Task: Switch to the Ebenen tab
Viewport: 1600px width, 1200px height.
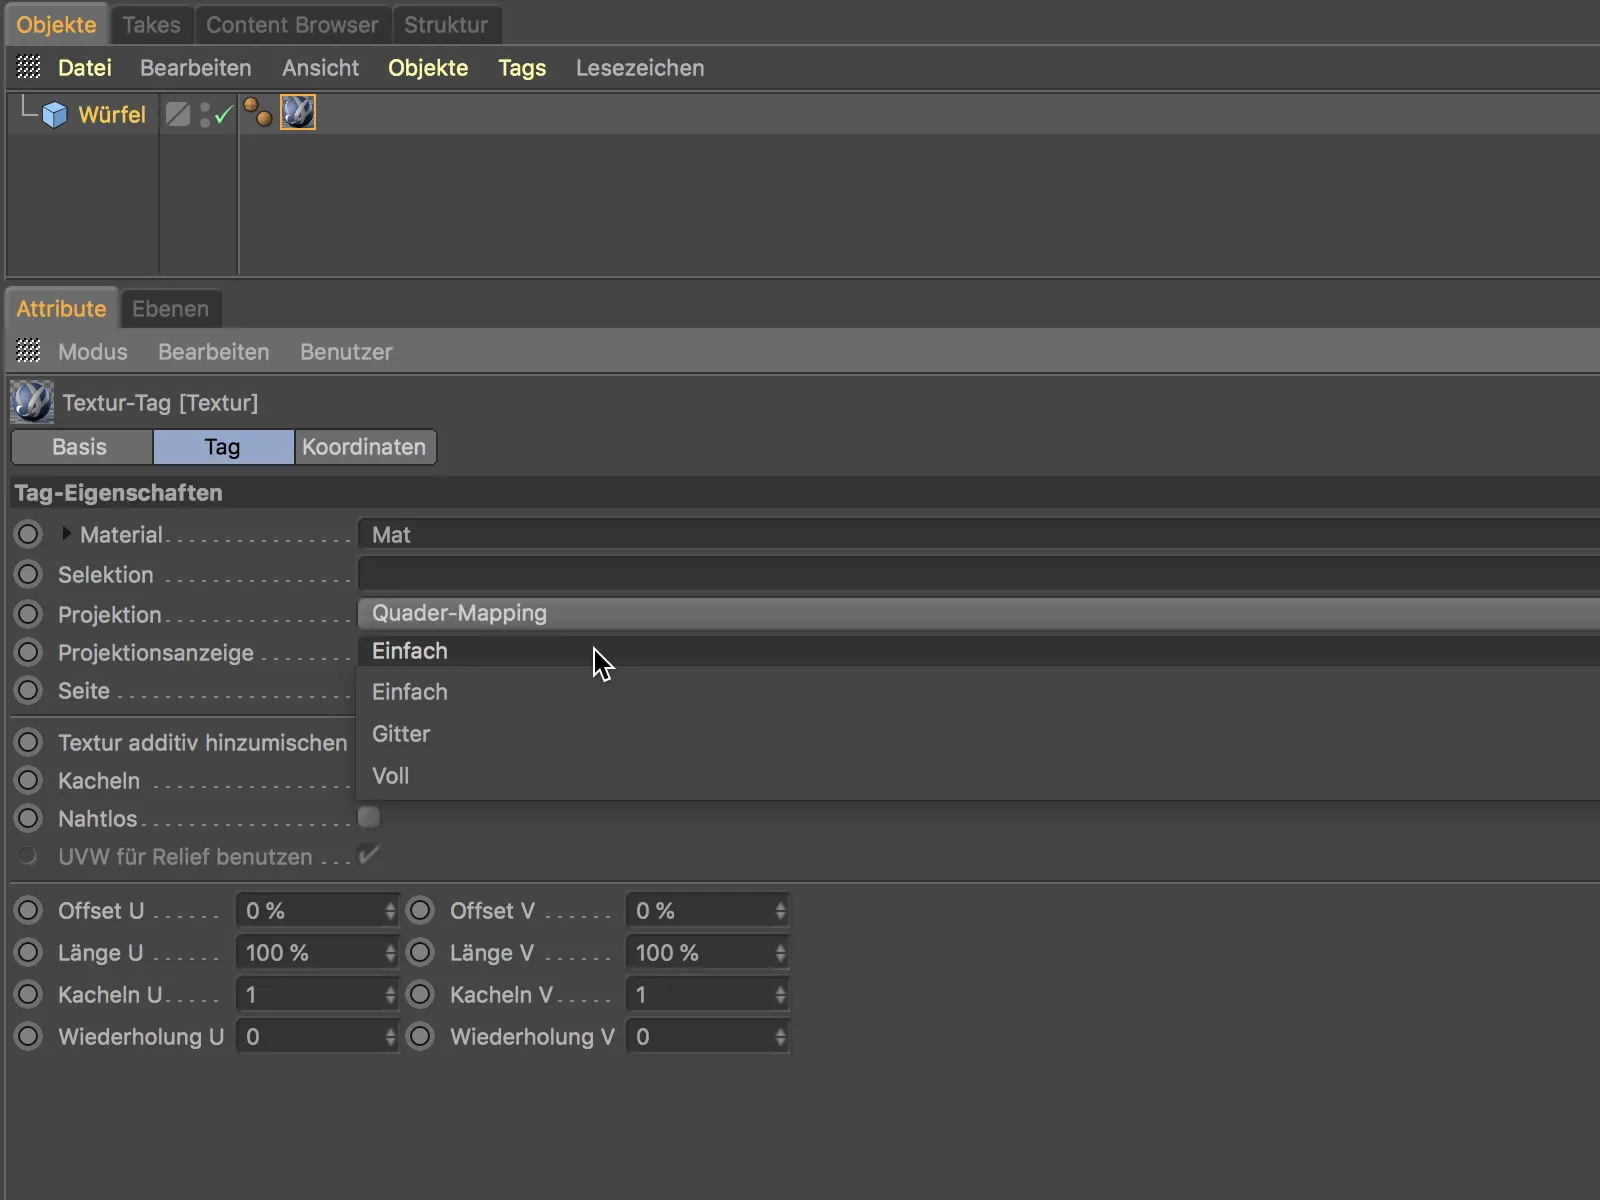Action: coord(171,309)
